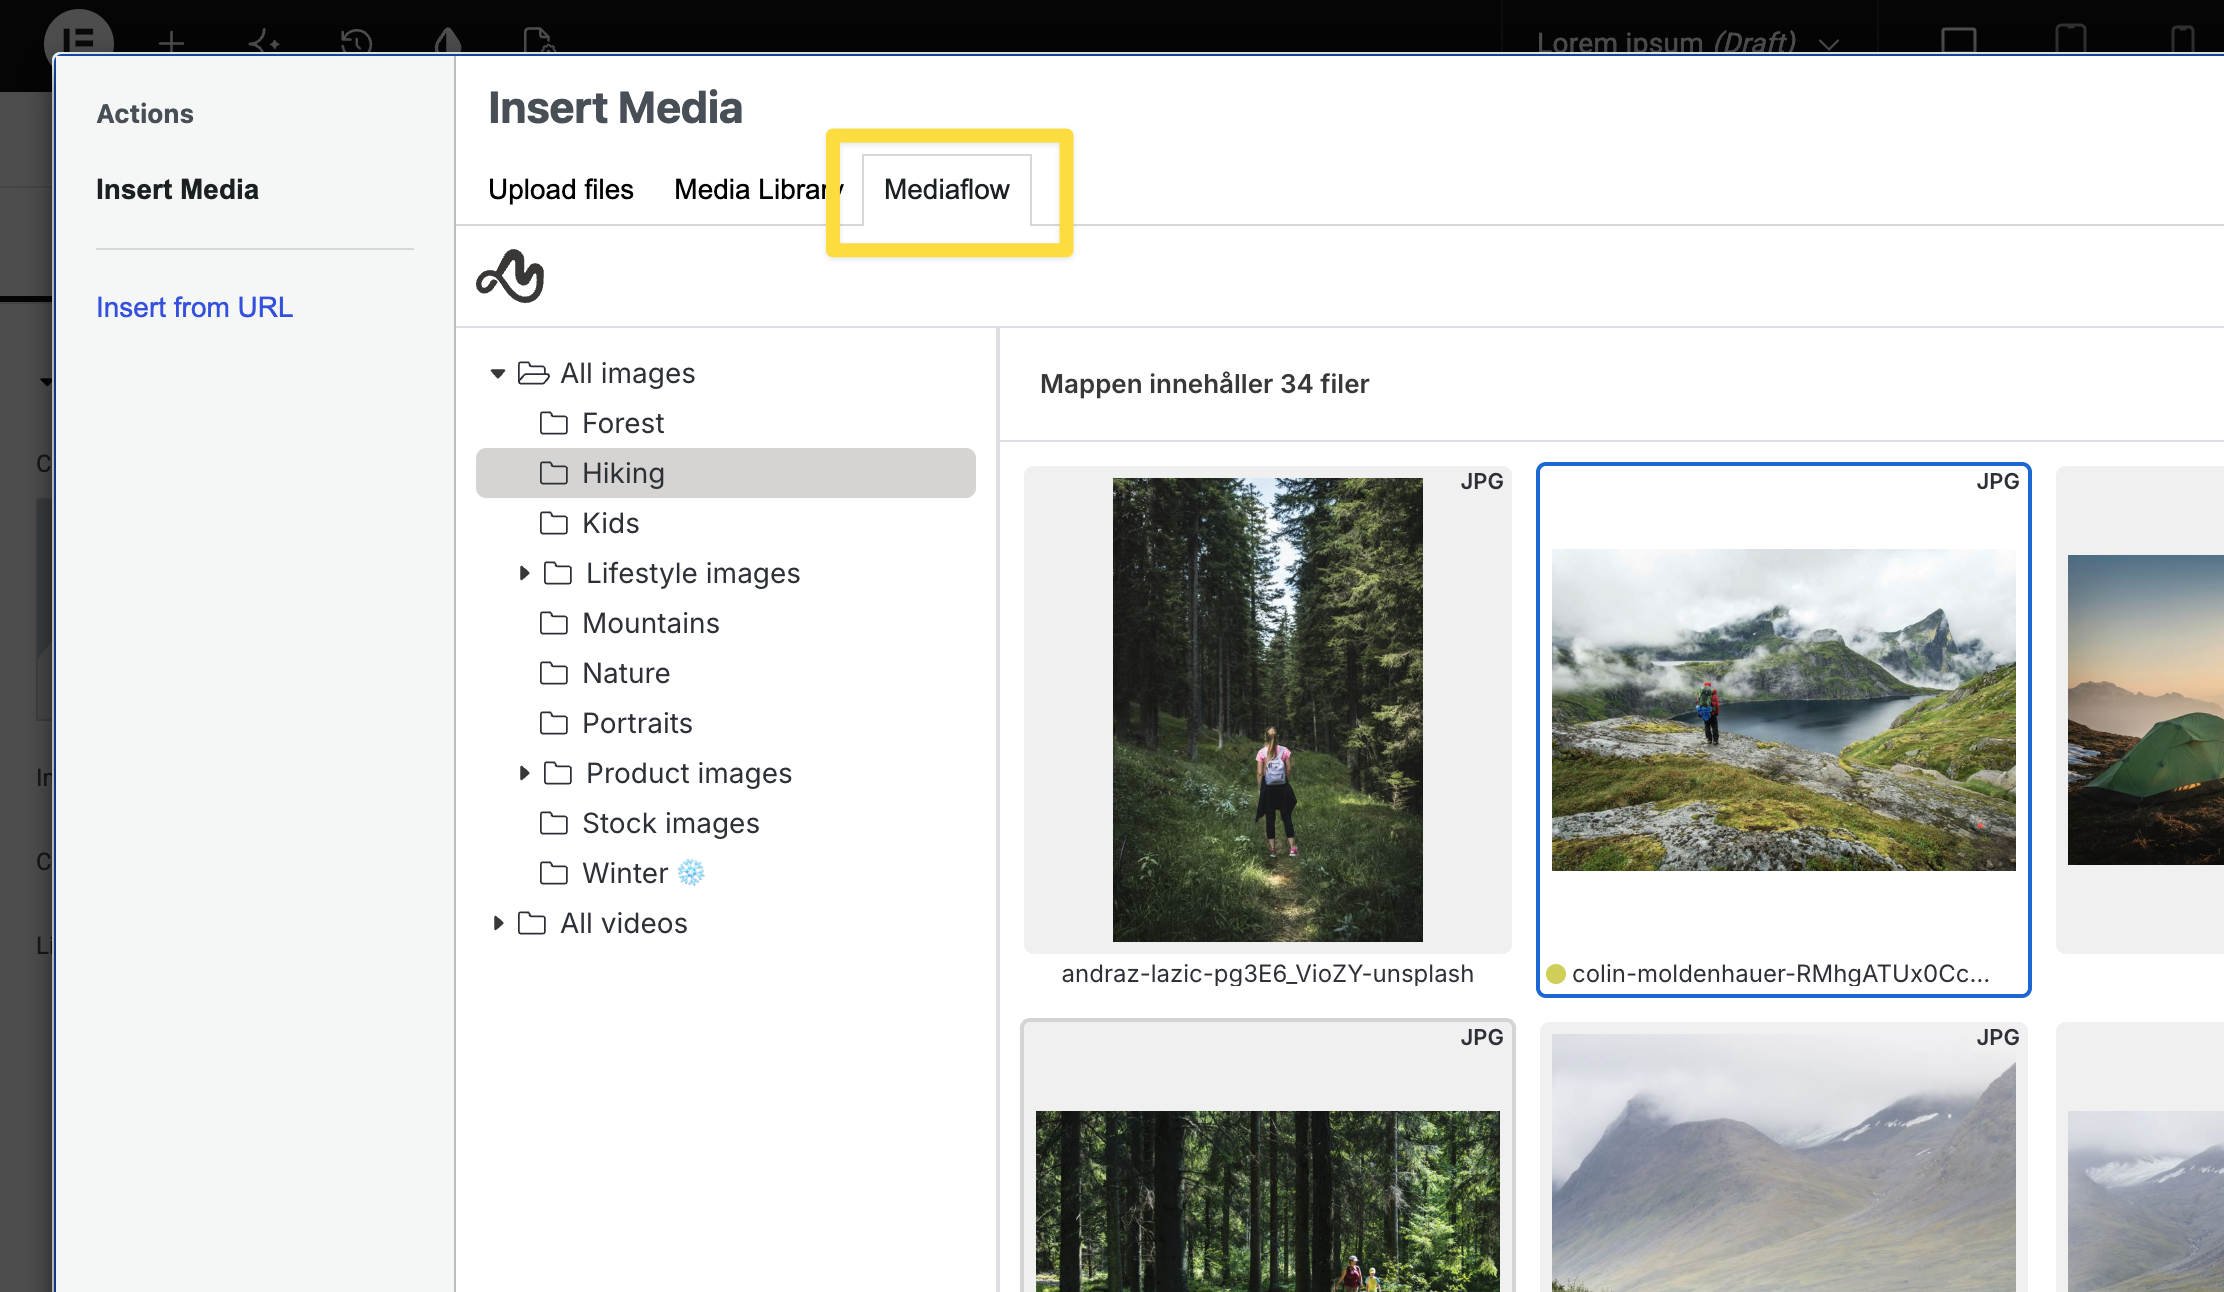Open the Lorem ipsum (Draft) dropdown
Screen dimensions: 2224x1292
click(x=1688, y=42)
